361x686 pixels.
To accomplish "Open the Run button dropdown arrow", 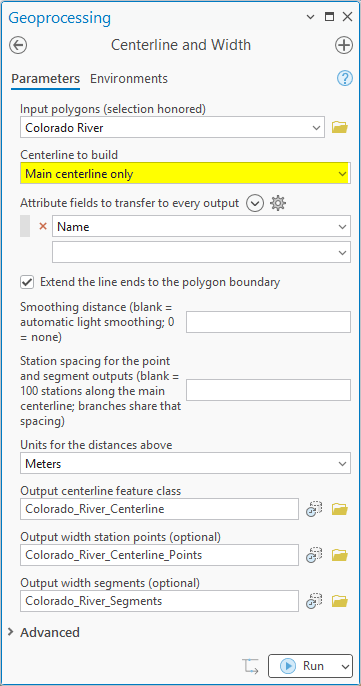I will click(x=345, y=666).
